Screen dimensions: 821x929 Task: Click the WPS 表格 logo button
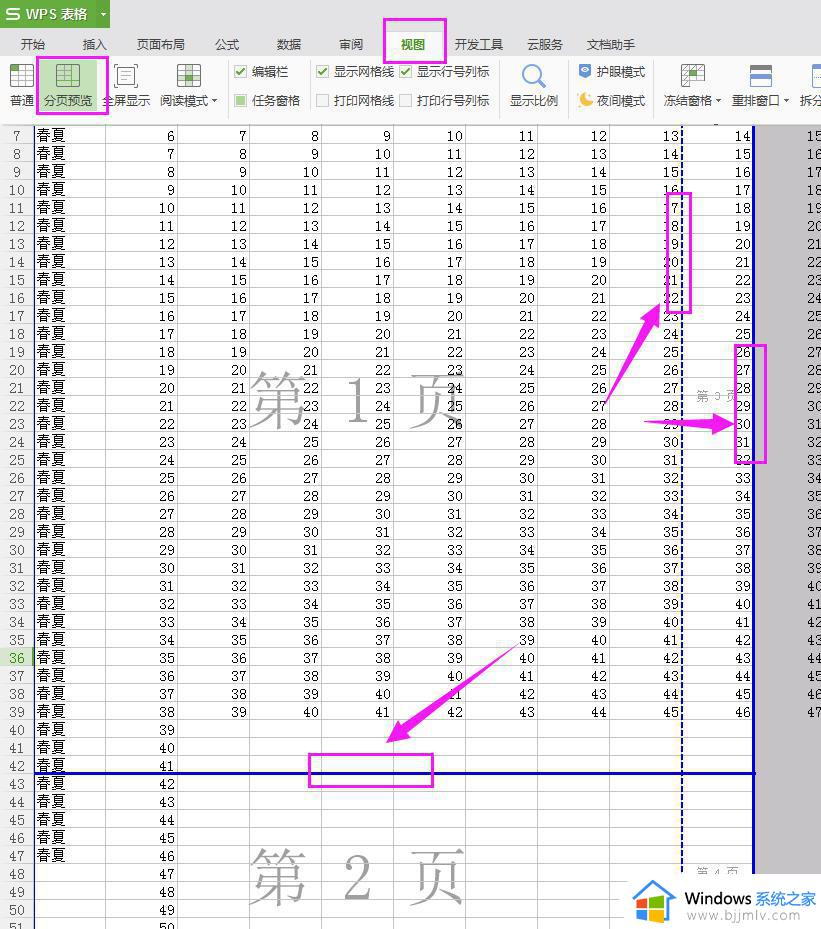pos(47,13)
